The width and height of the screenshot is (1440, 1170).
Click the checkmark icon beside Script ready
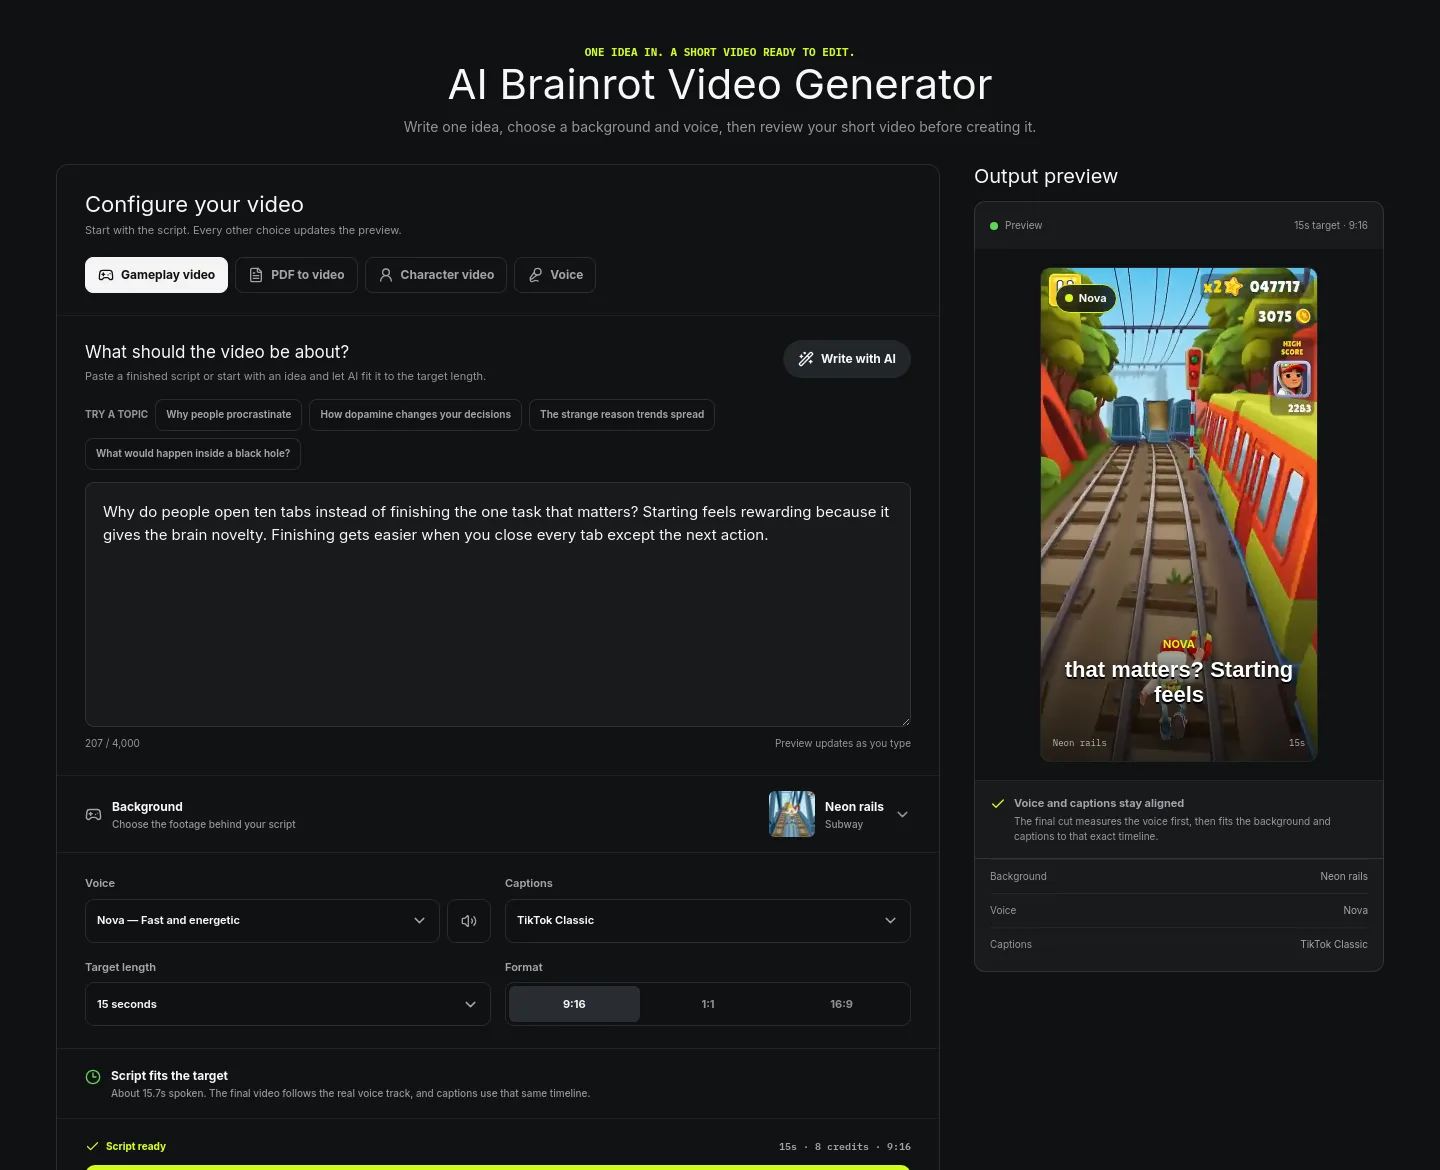pos(93,1146)
